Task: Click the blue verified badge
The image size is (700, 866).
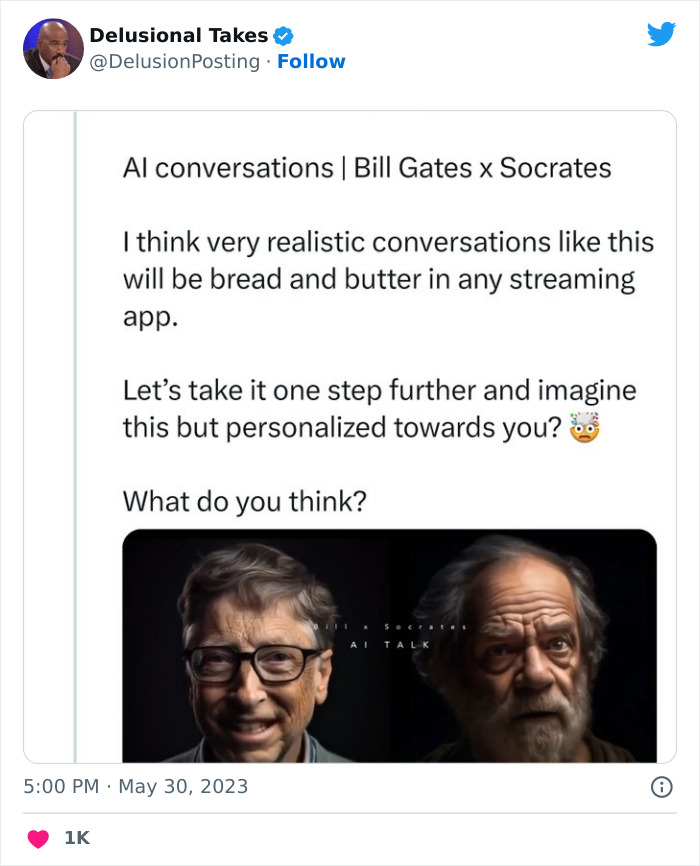Action: coord(284,36)
